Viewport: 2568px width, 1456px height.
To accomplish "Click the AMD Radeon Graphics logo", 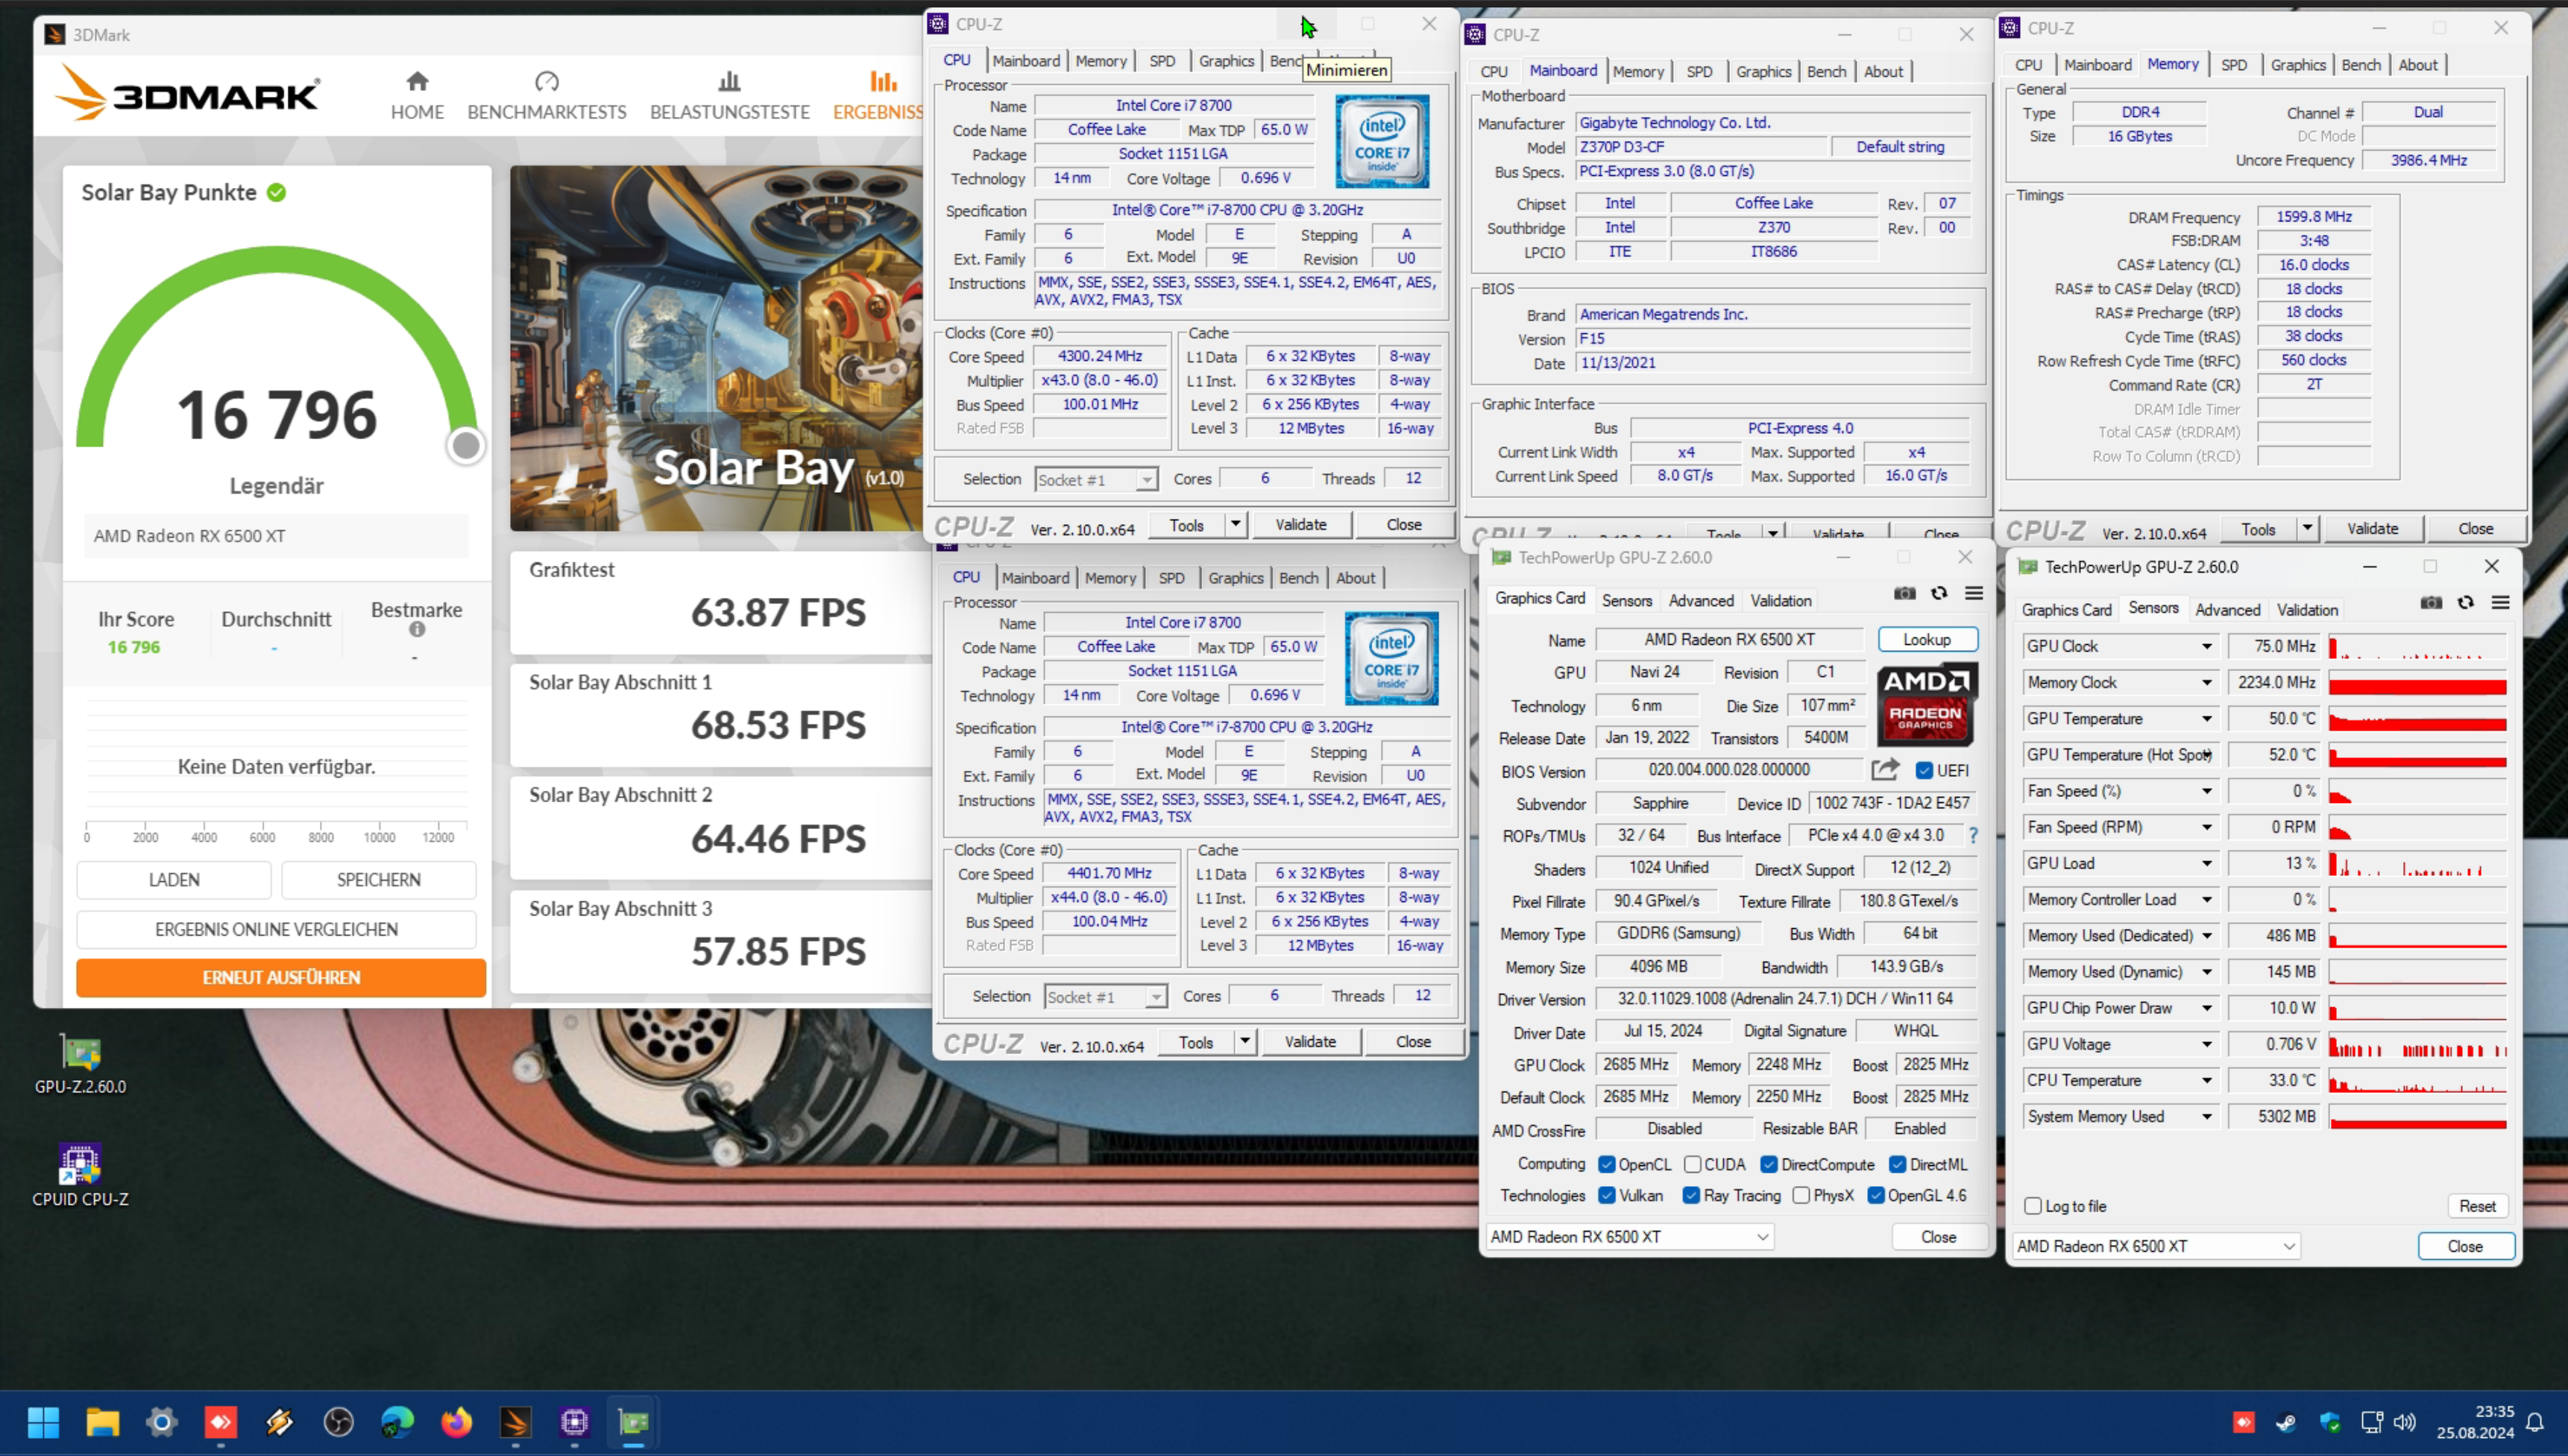I will 1926,705.
